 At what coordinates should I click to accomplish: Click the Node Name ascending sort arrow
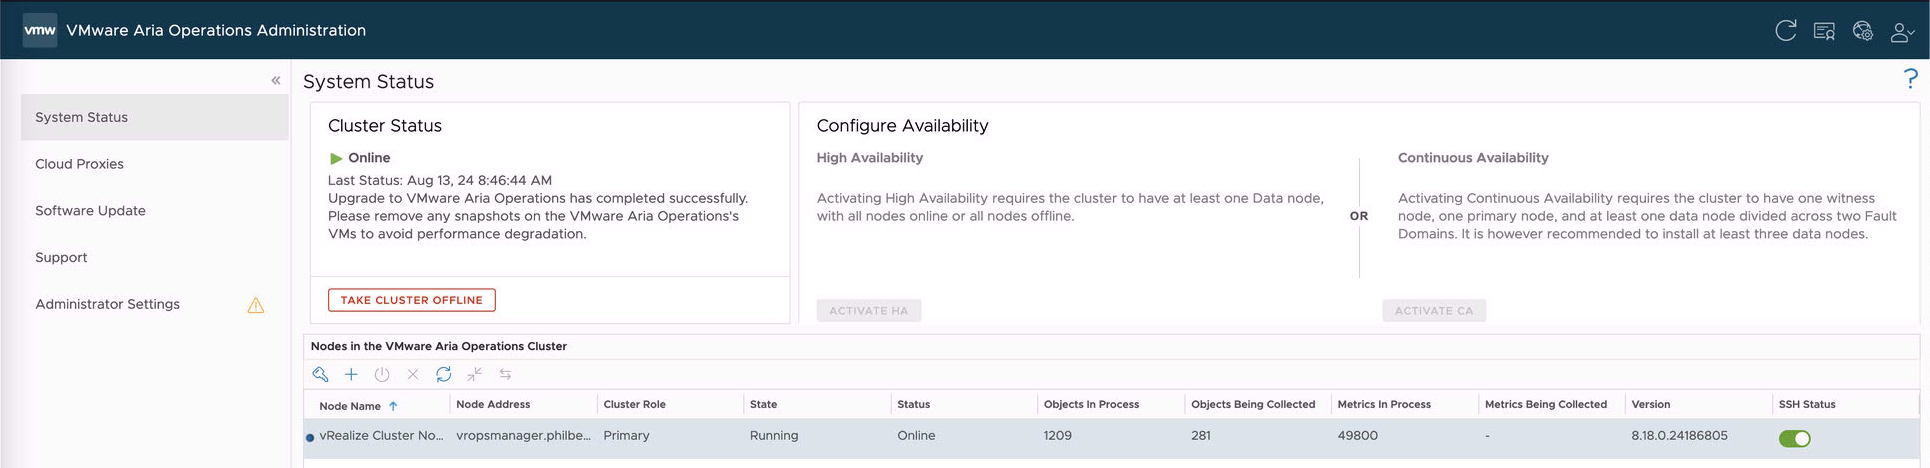[x=393, y=406]
